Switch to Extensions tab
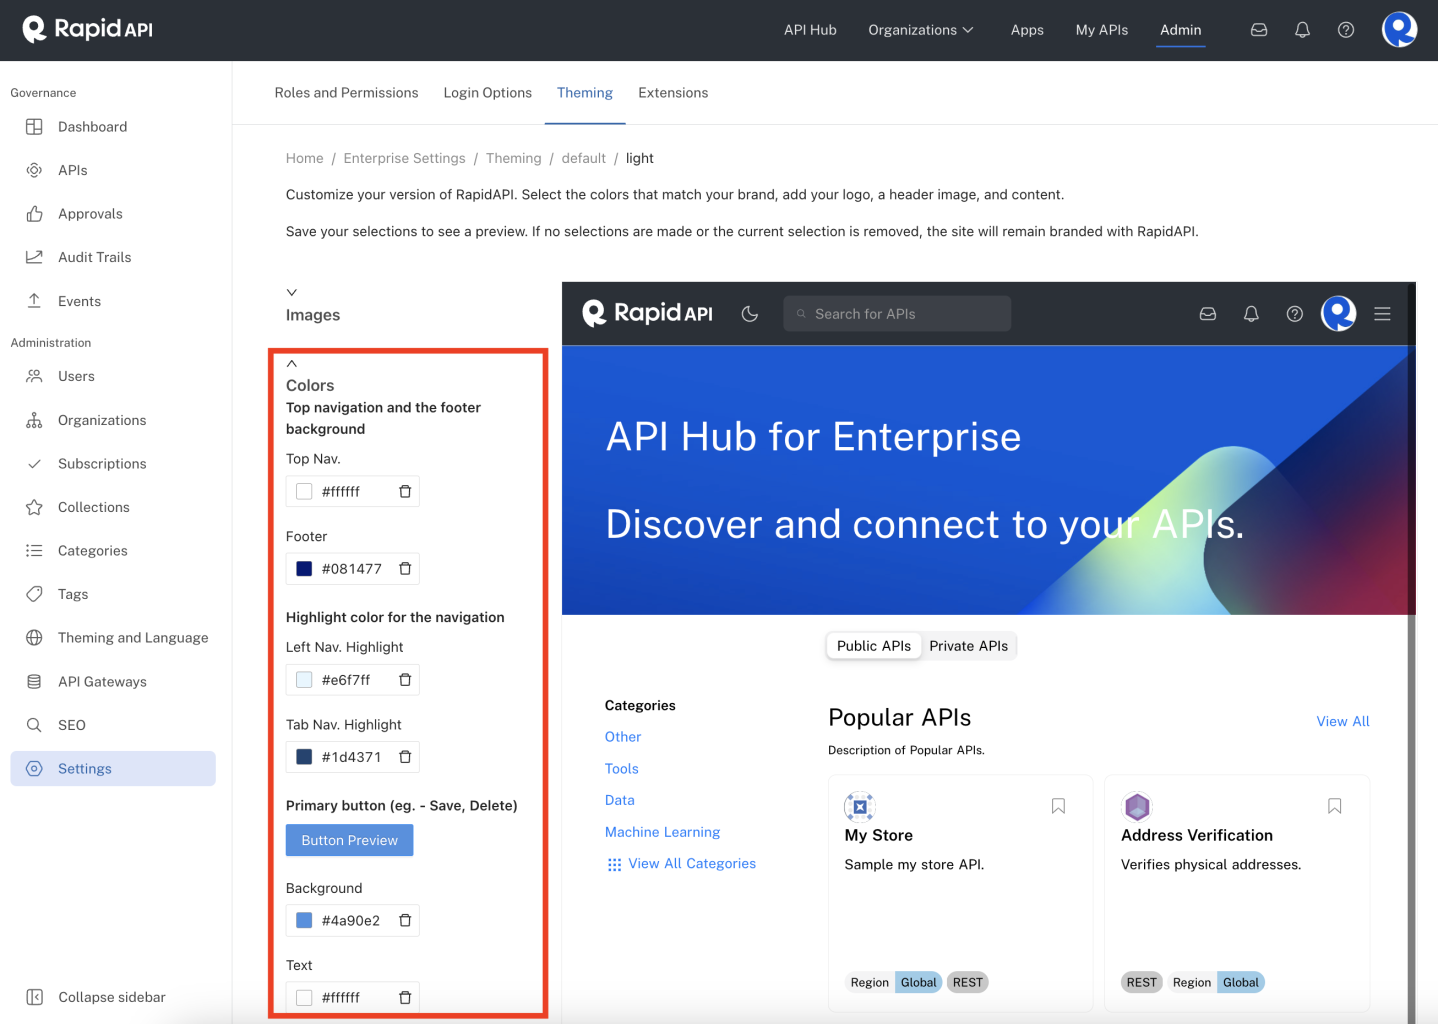 [x=673, y=93]
